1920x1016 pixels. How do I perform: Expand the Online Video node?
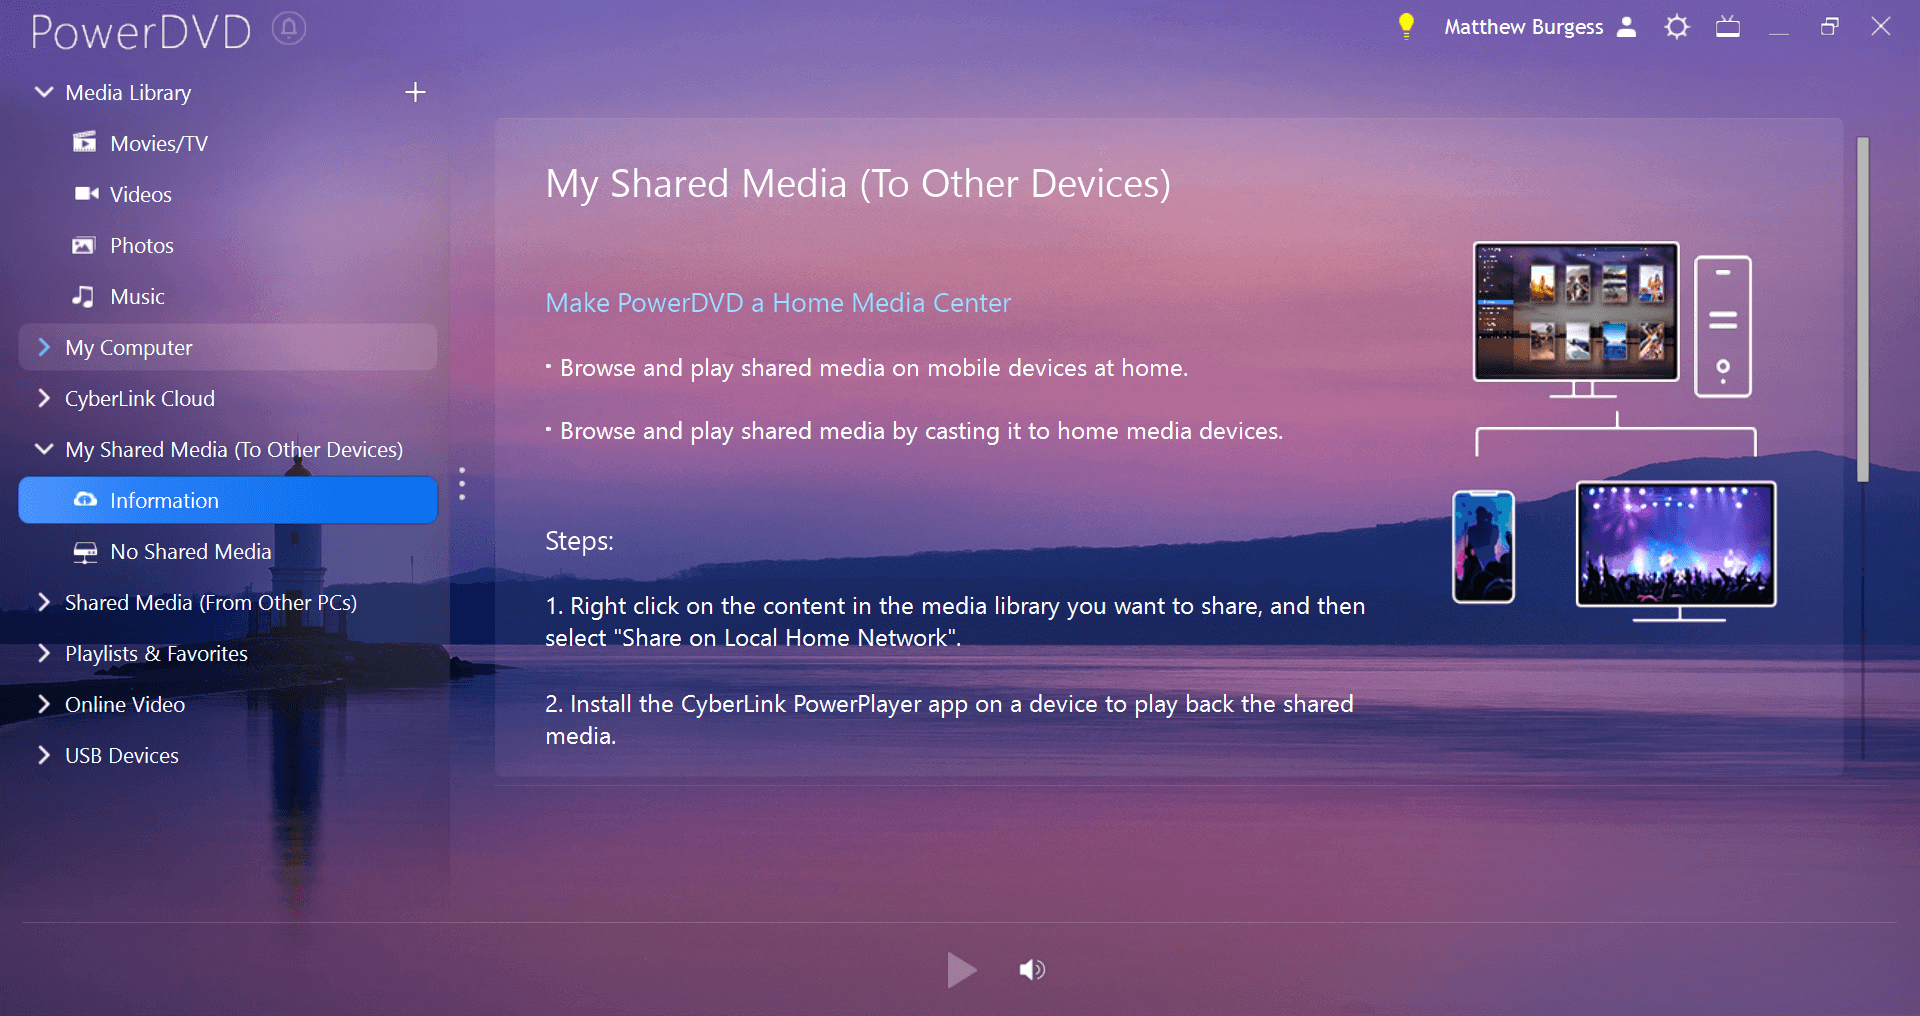[x=44, y=704]
